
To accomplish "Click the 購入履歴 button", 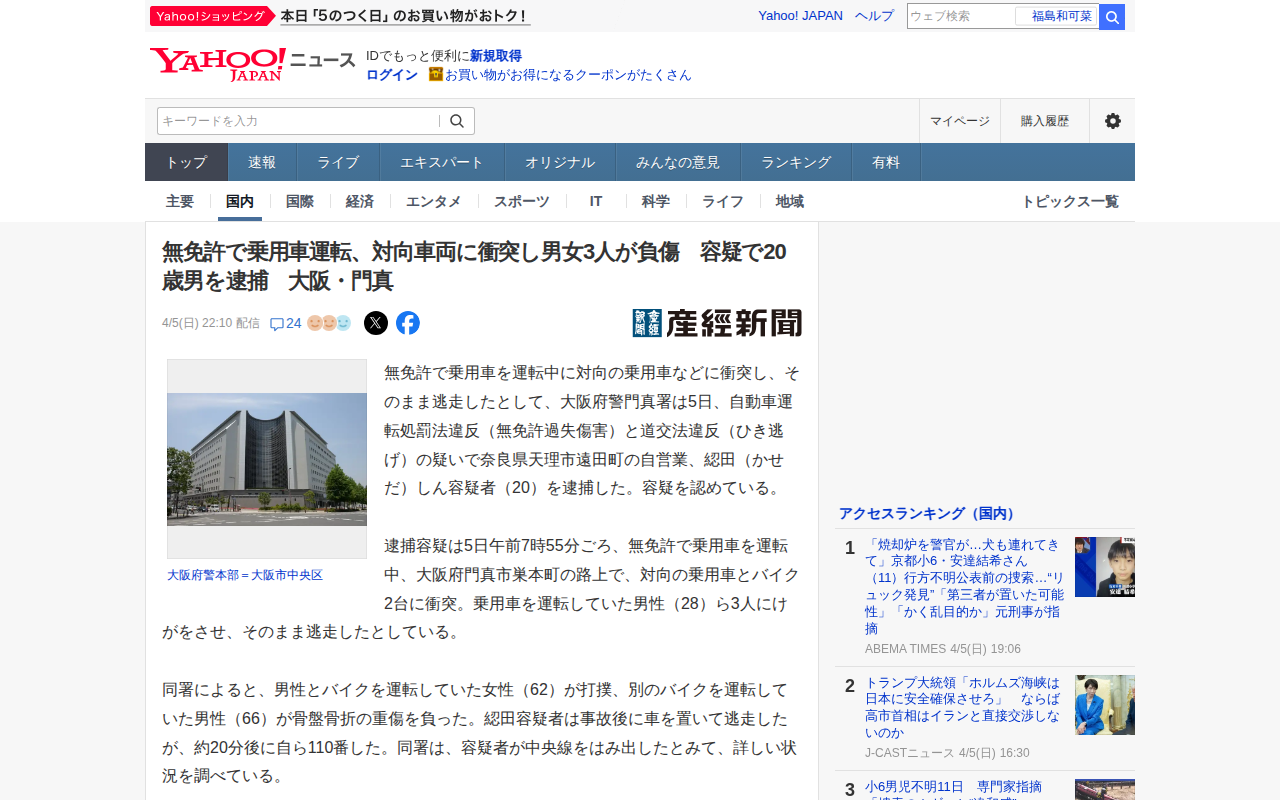I will [x=1045, y=121].
